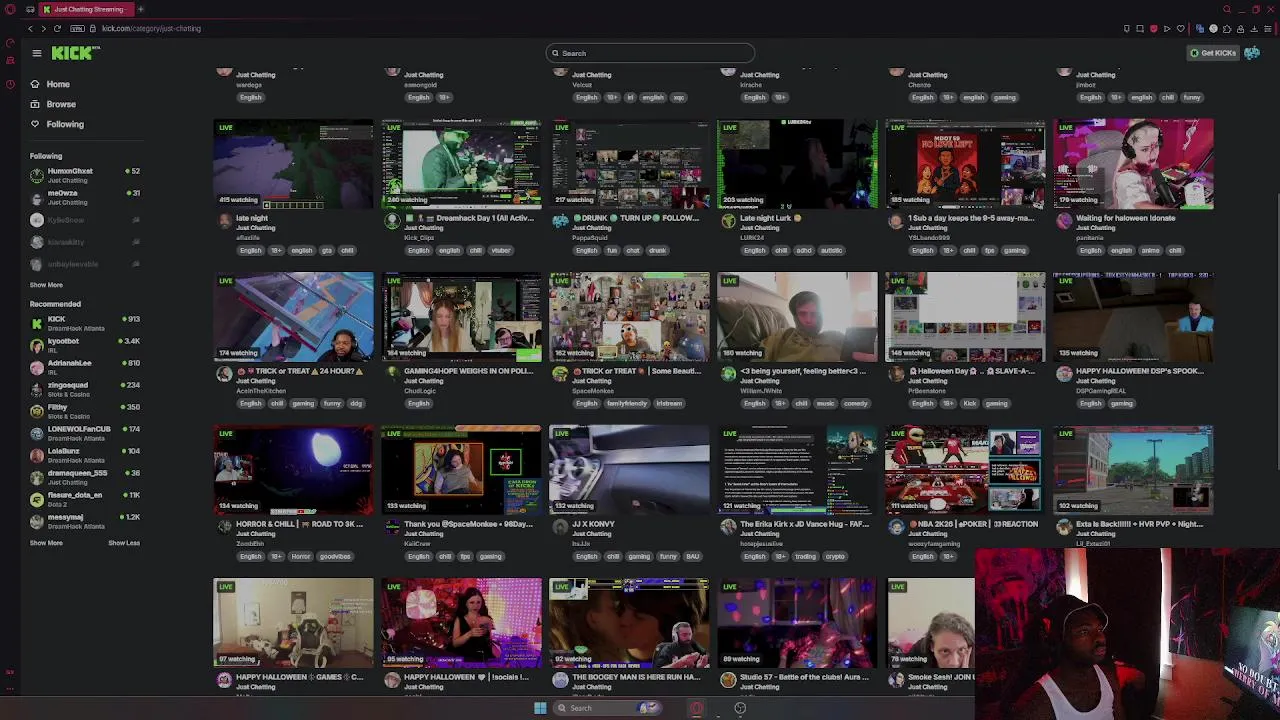Open 'Waiting for haloween' stream thumbnail
This screenshot has height=720, width=1280.
1133,164
